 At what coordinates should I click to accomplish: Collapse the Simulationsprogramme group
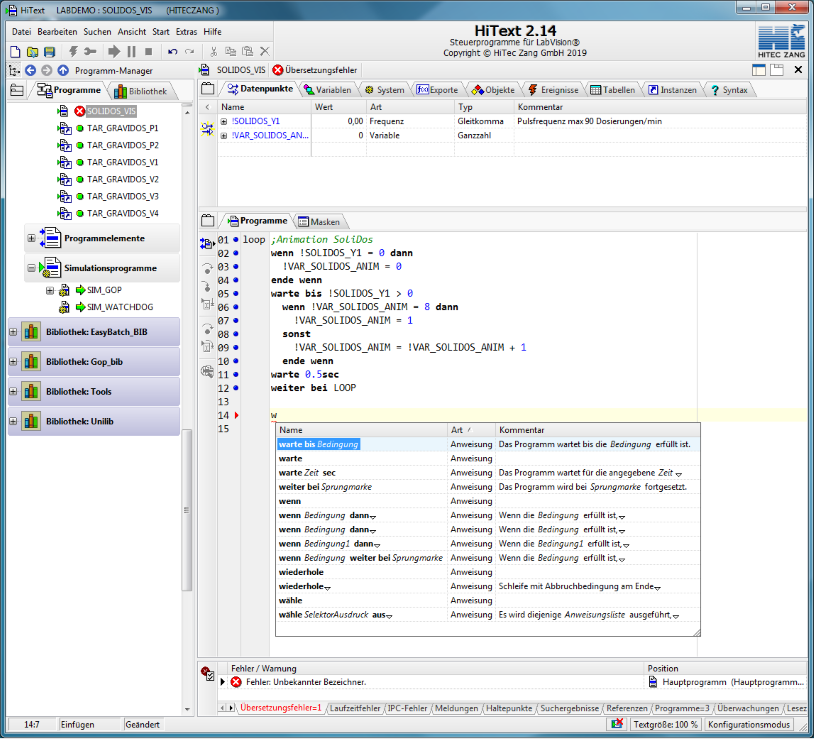point(31,268)
